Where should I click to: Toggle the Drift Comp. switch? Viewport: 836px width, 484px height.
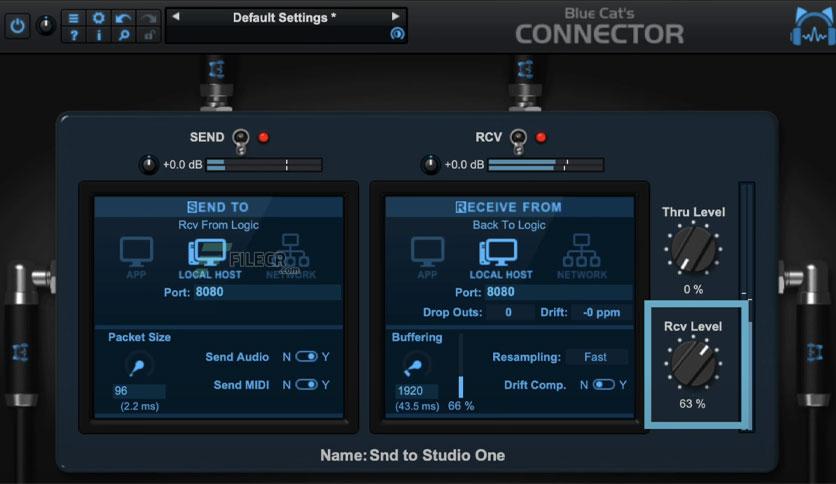[604, 384]
